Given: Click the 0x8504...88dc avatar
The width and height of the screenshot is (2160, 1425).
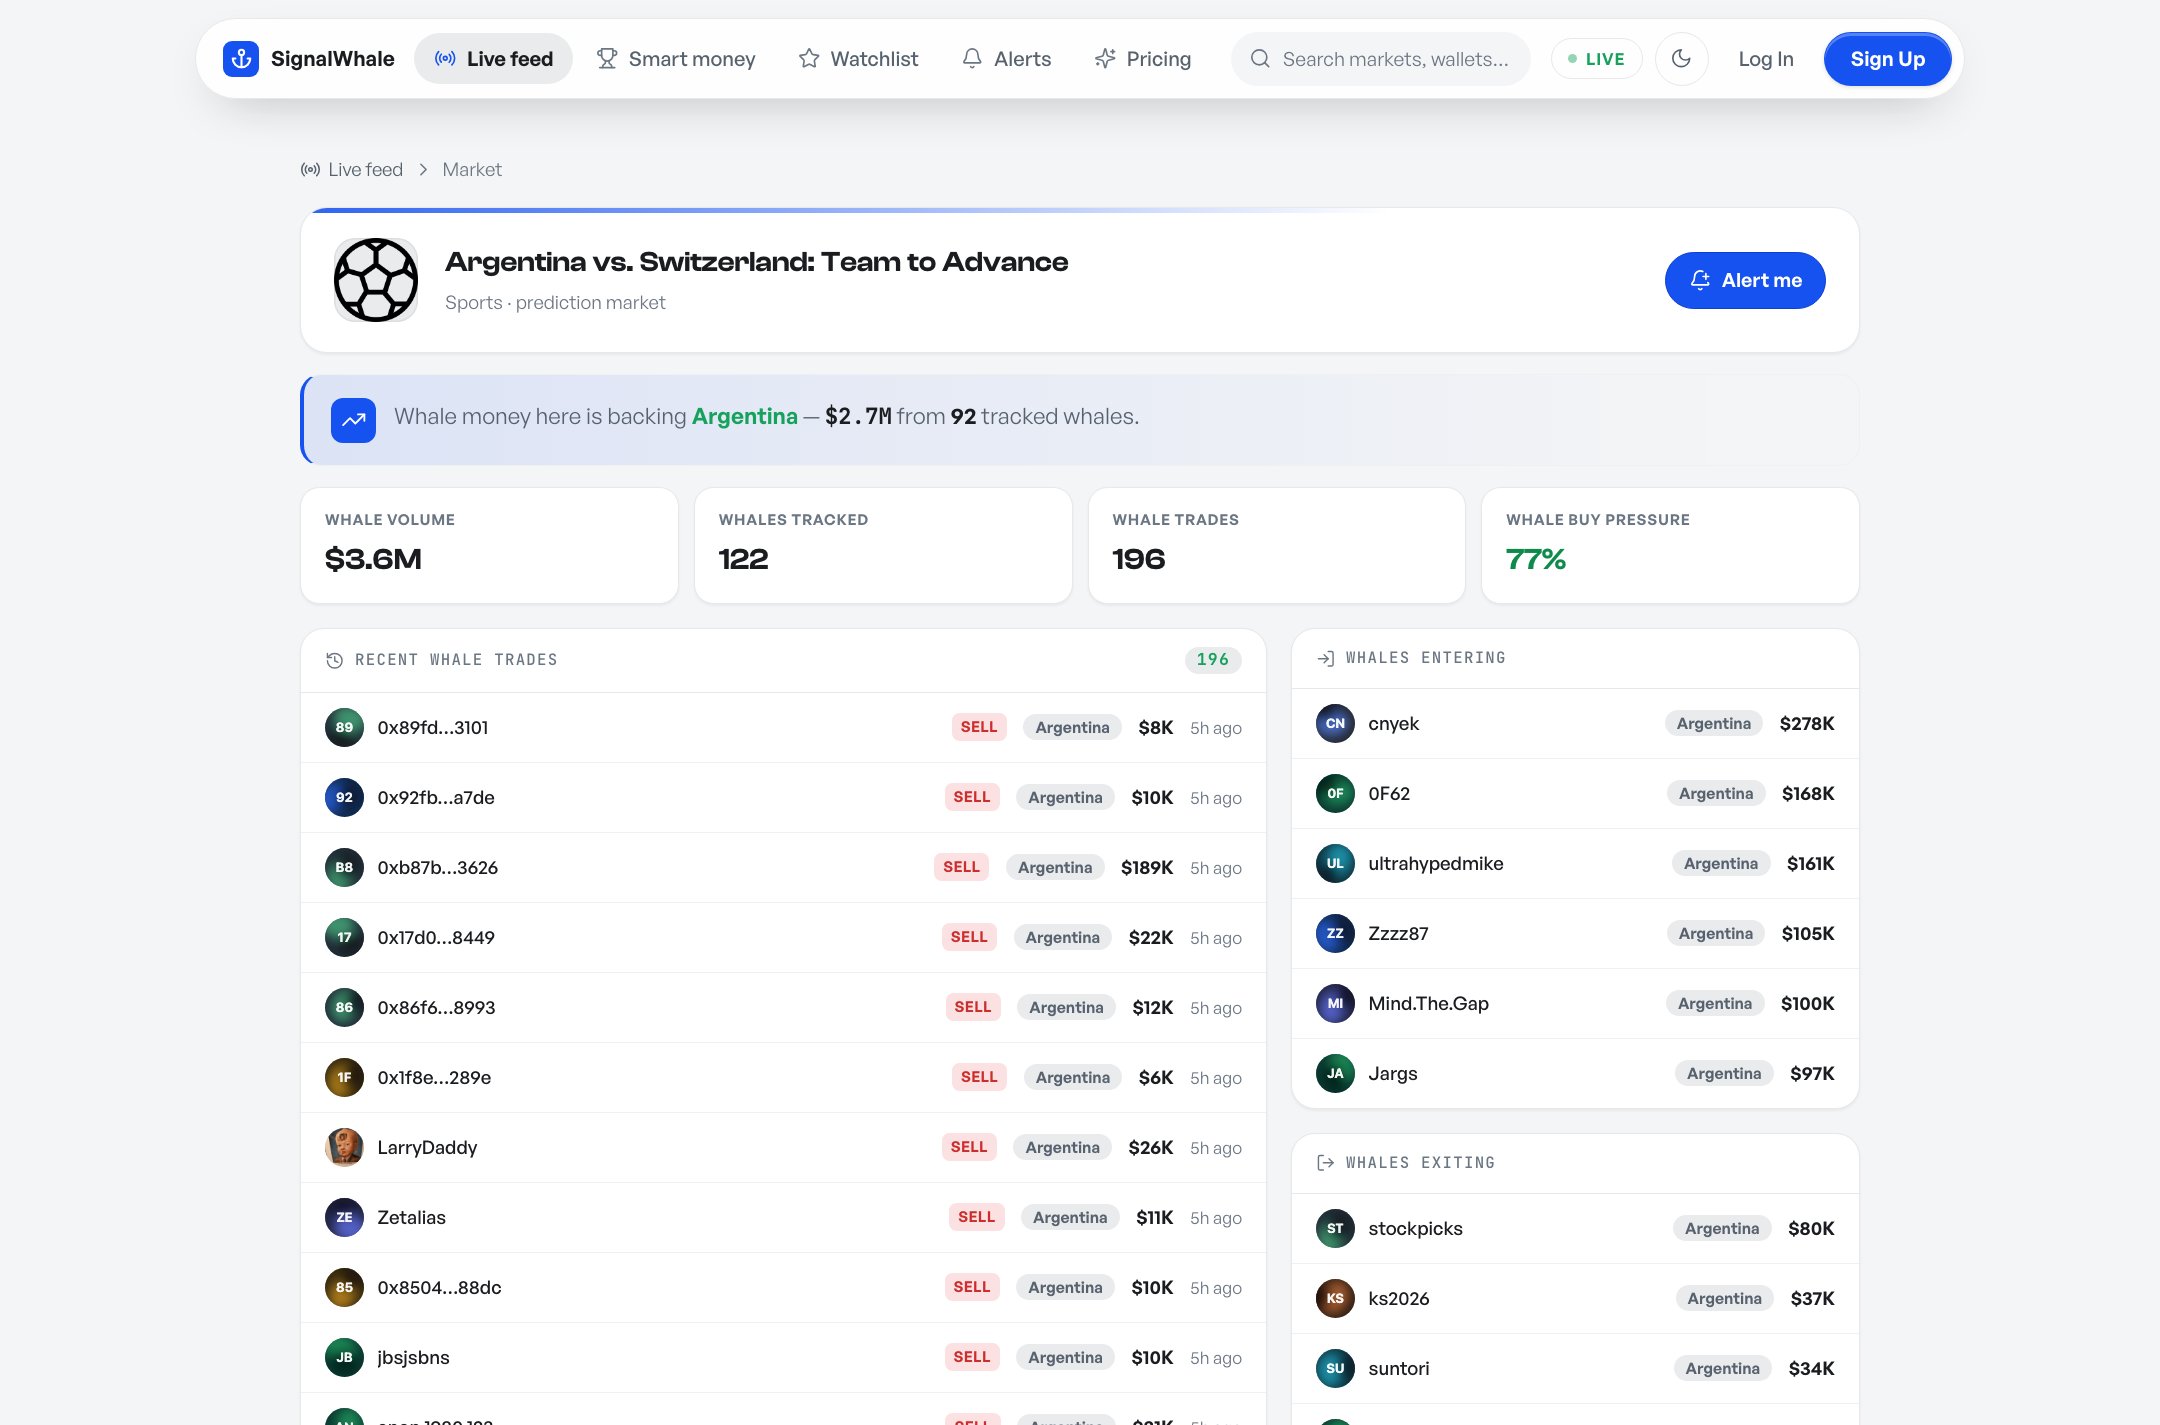Looking at the screenshot, I should 344,1288.
